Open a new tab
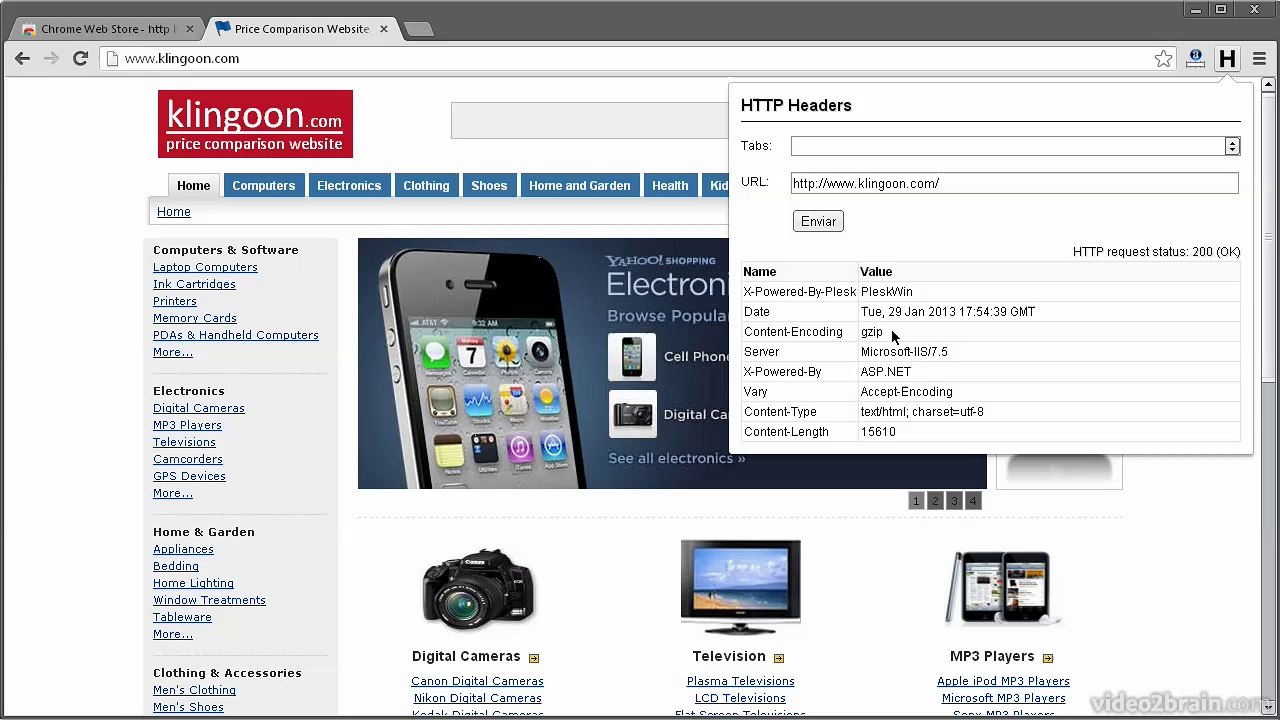Image resolution: width=1280 pixels, height=720 pixels. click(419, 29)
